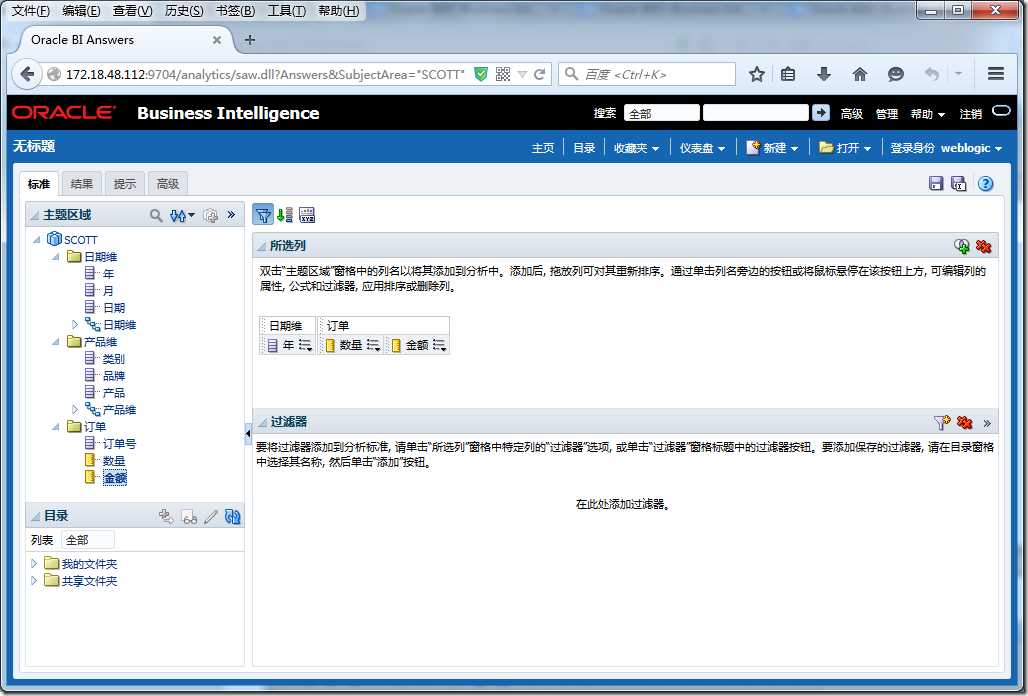Open the 打开 menu

pos(845,148)
